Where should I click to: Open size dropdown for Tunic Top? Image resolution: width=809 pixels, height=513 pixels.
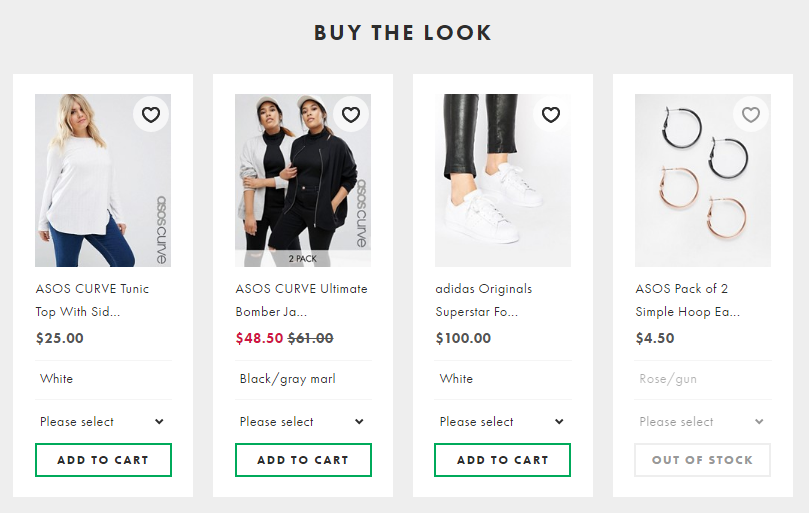coord(103,422)
